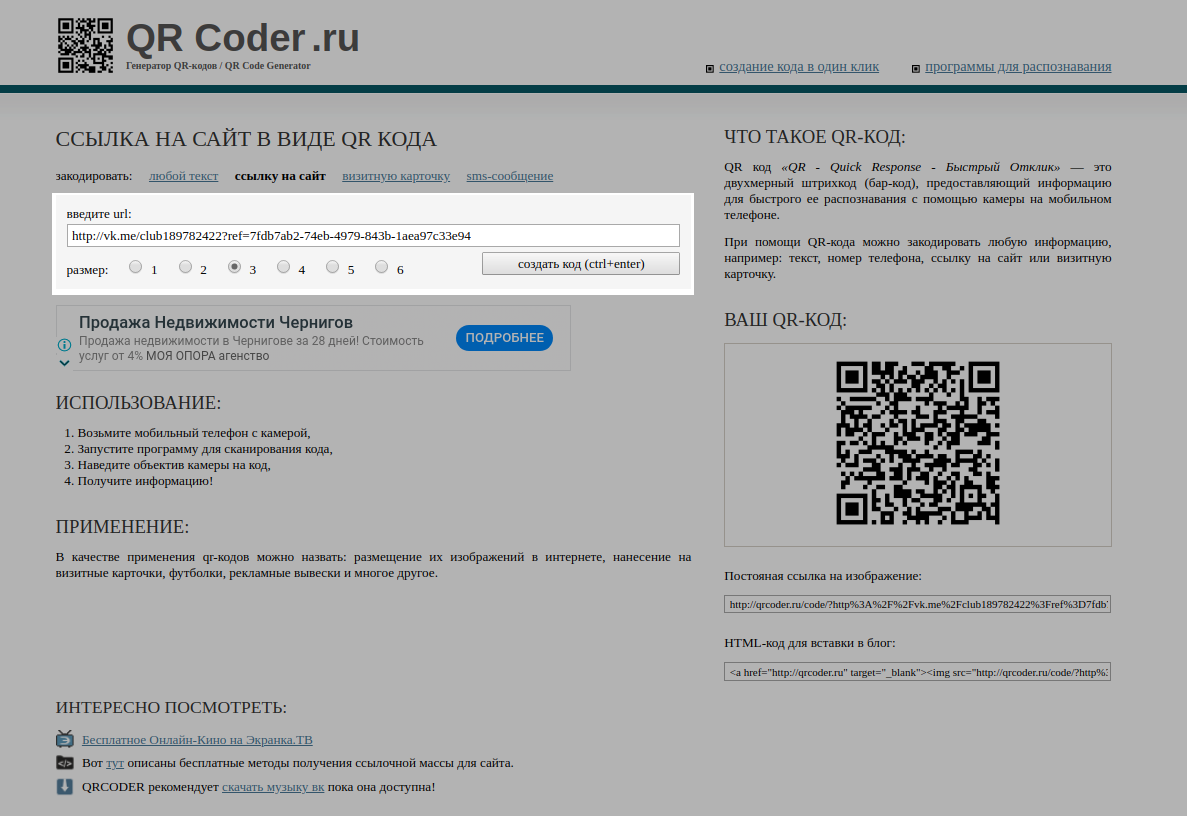Click bullet icon before 'создание кода в один клик'
Screen dimensions: 1187x816
pyautogui.click(x=709, y=69)
